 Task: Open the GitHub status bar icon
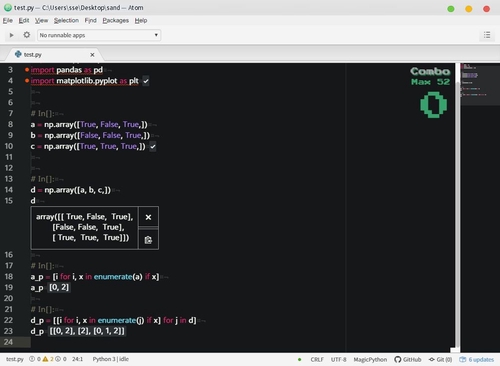pos(408,359)
